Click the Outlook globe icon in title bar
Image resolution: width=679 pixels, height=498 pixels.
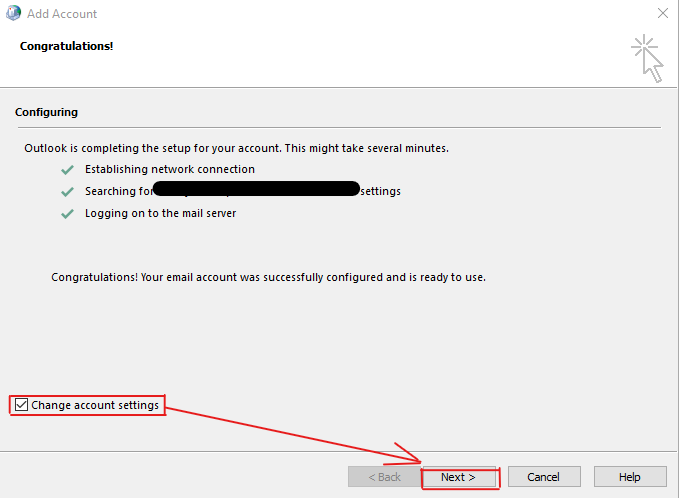[x=13, y=13]
